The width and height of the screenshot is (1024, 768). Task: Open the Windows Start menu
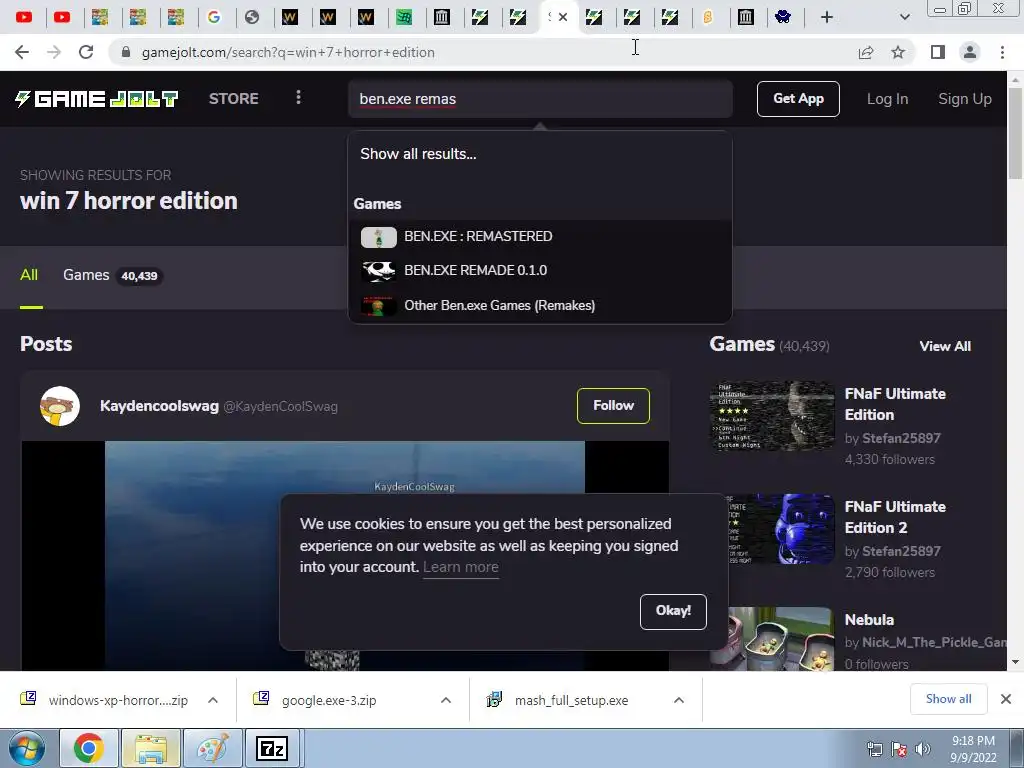click(27, 749)
